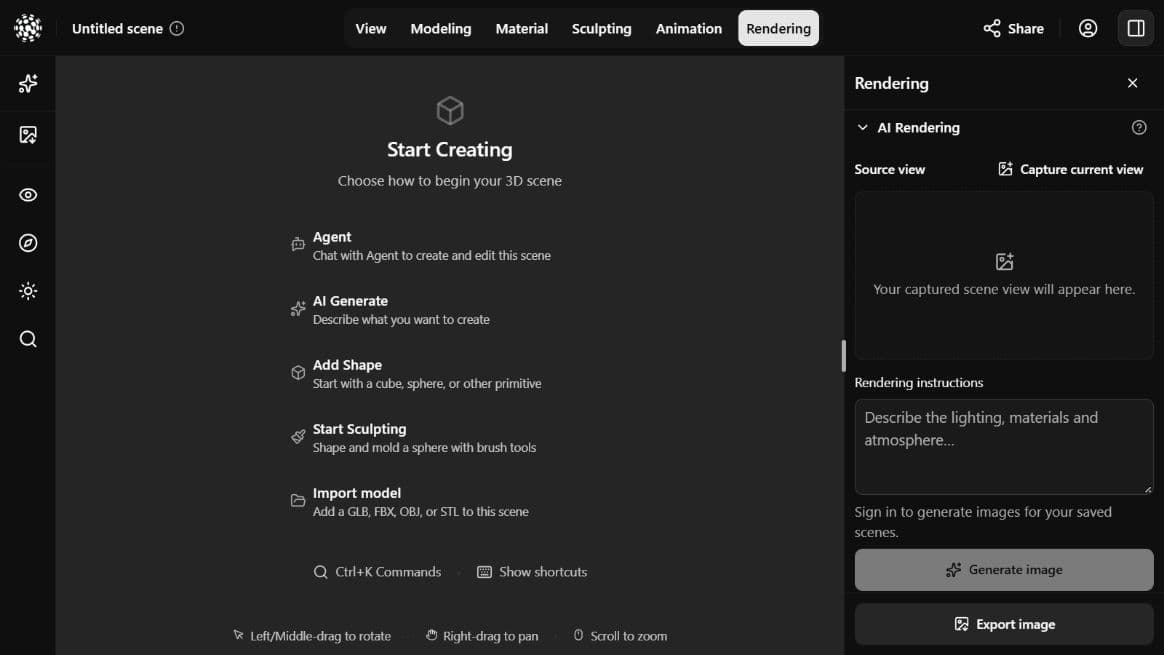The image size is (1164, 655).
Task: Open Ctrl+K Commands
Action: (377, 572)
